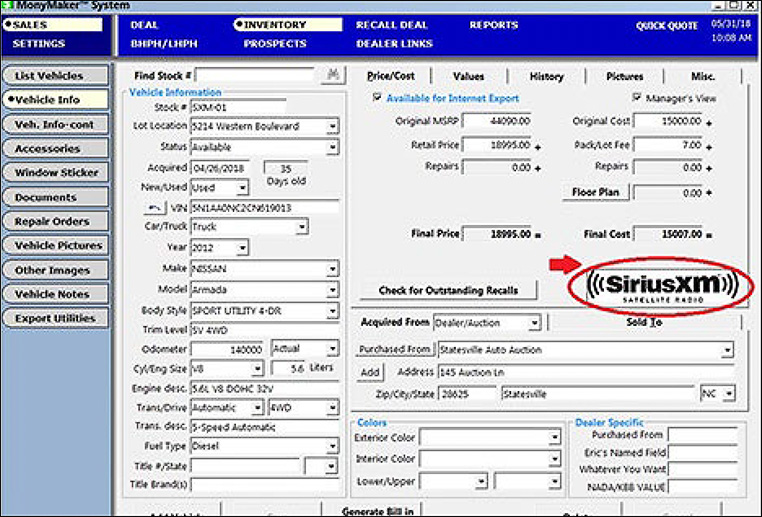762x517 pixels.
Task: Click the Other Images sidebar button
Action: pos(55,270)
